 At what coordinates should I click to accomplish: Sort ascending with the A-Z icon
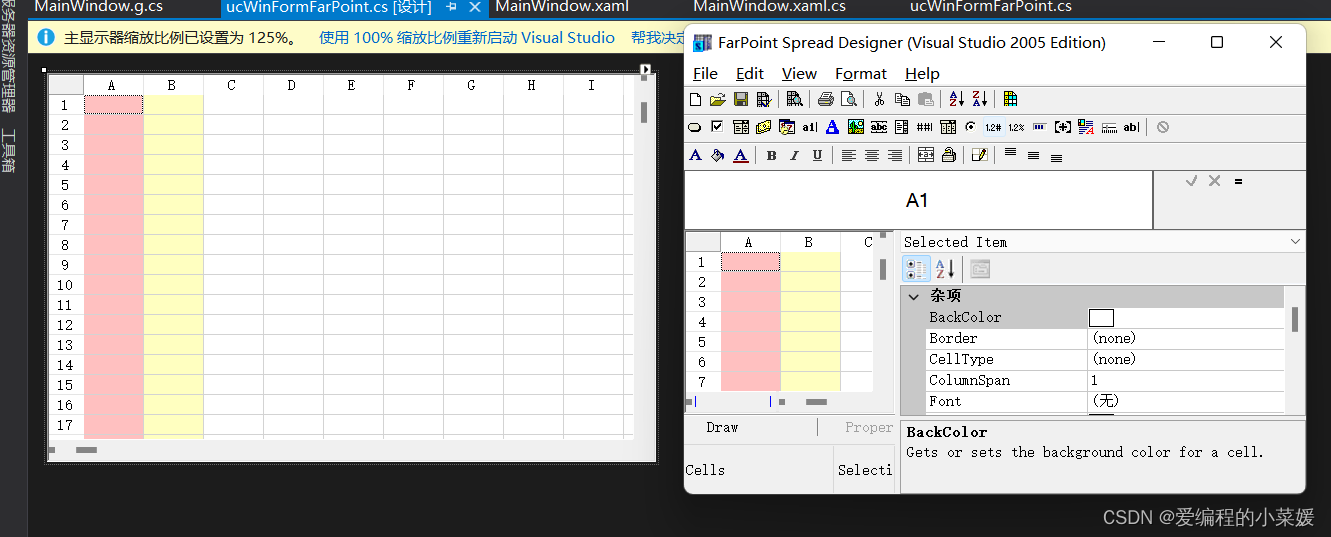click(x=957, y=99)
